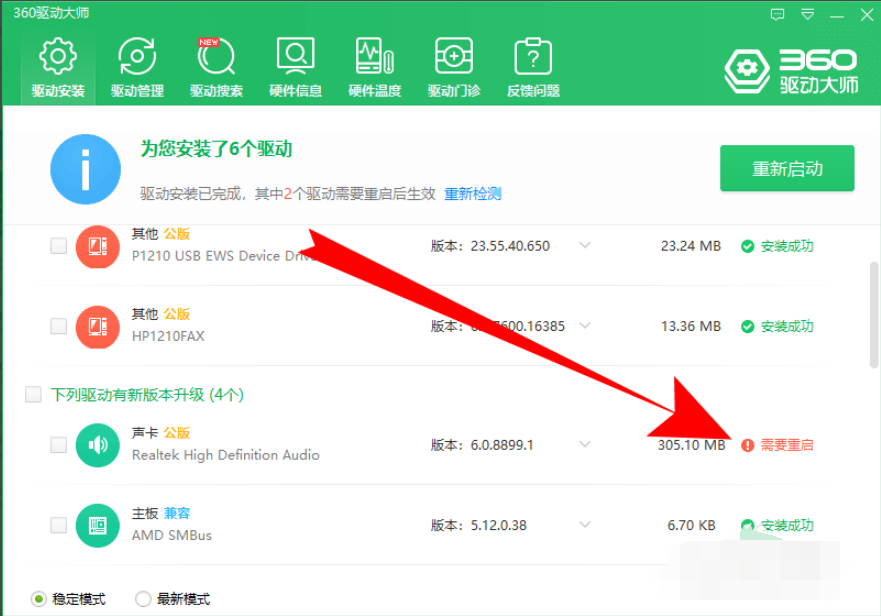
Task: Open the 驱动安装 gear icon tab
Action: [58, 67]
